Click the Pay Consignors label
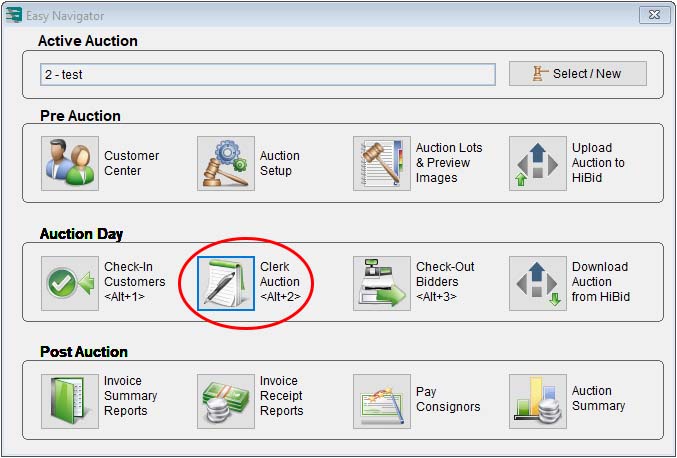677x458 pixels. point(448,399)
